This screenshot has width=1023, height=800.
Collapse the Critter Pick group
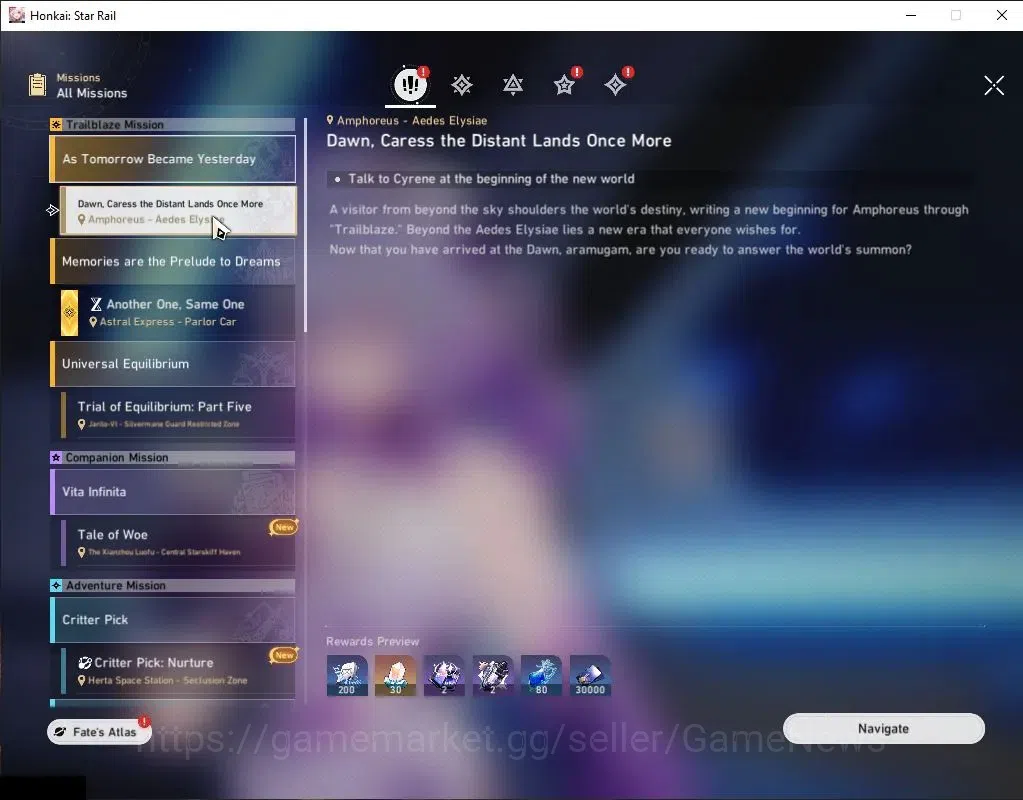[x=173, y=619]
